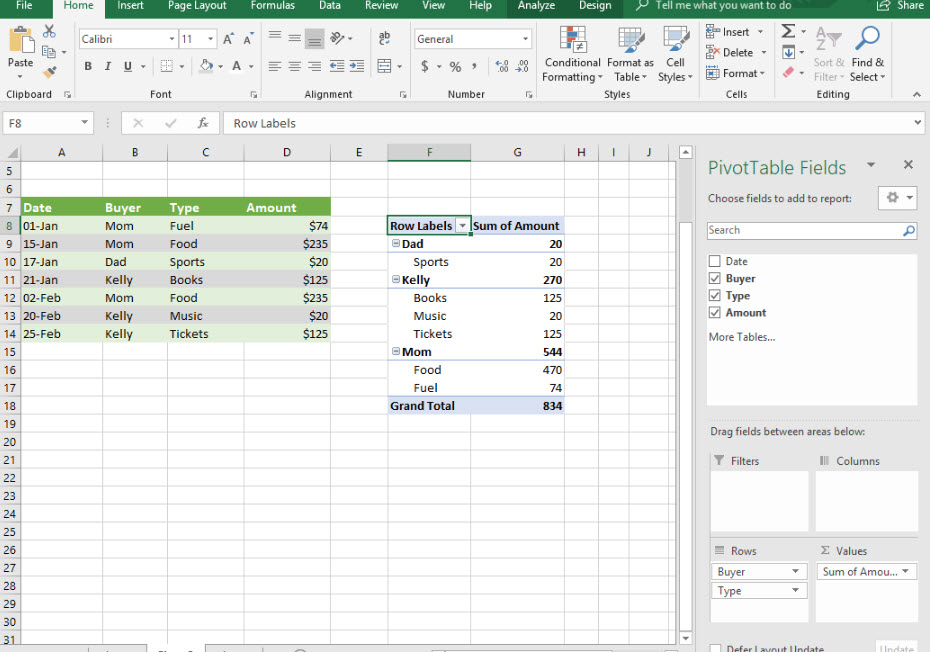Open the Buyer field dropdown in Rows area
Viewport: 931px width, 652px height.
[796, 572]
